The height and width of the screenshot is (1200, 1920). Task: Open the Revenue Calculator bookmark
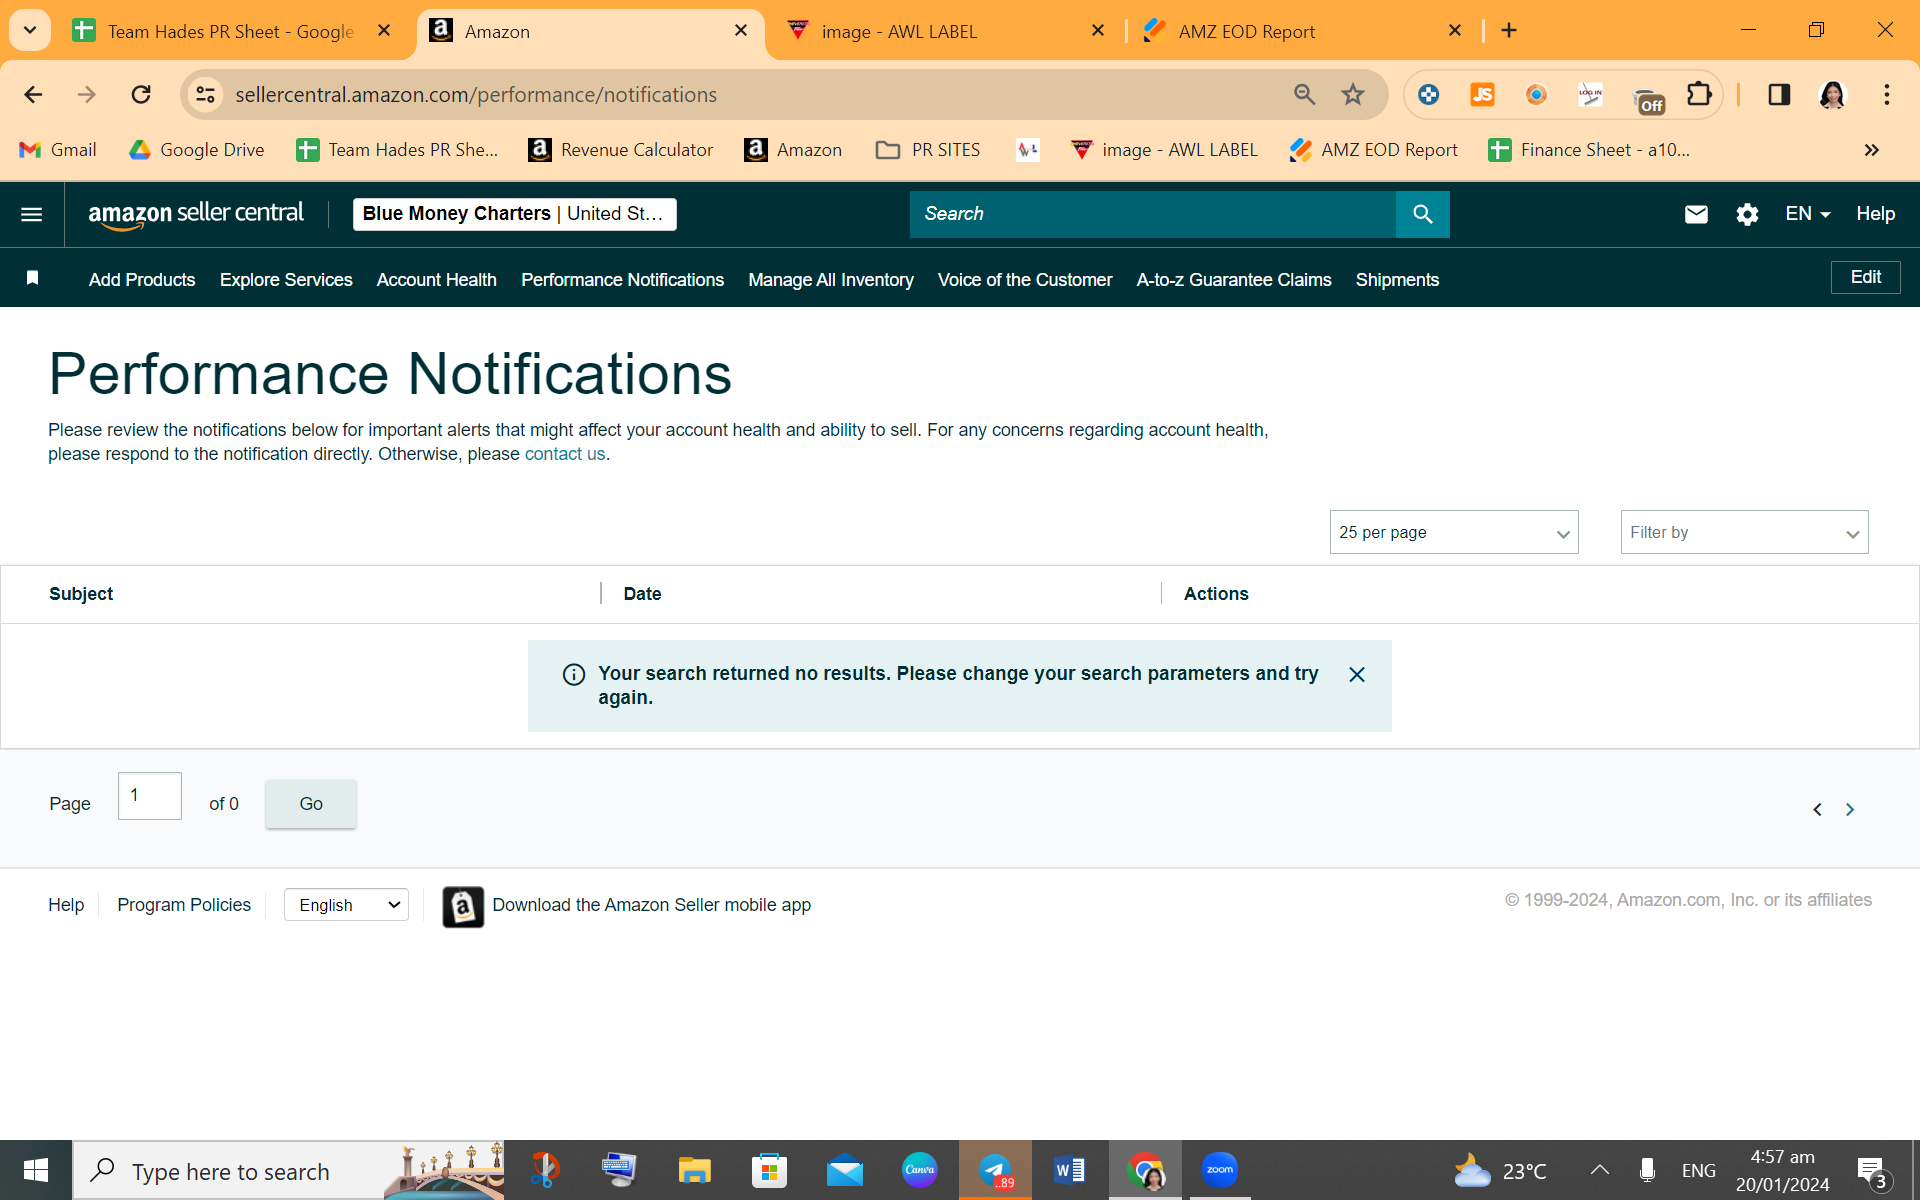click(621, 150)
